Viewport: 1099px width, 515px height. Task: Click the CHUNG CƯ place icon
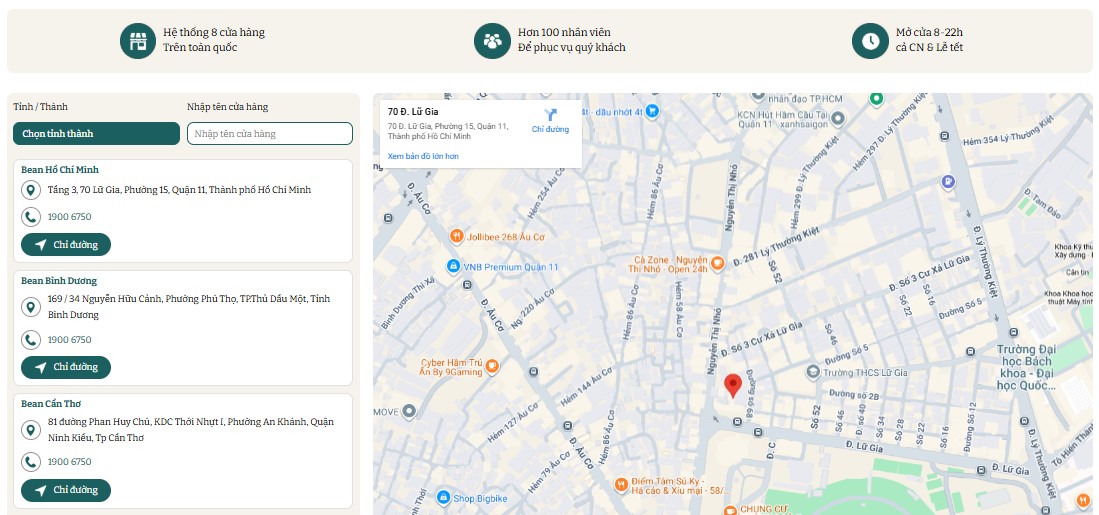point(730,510)
